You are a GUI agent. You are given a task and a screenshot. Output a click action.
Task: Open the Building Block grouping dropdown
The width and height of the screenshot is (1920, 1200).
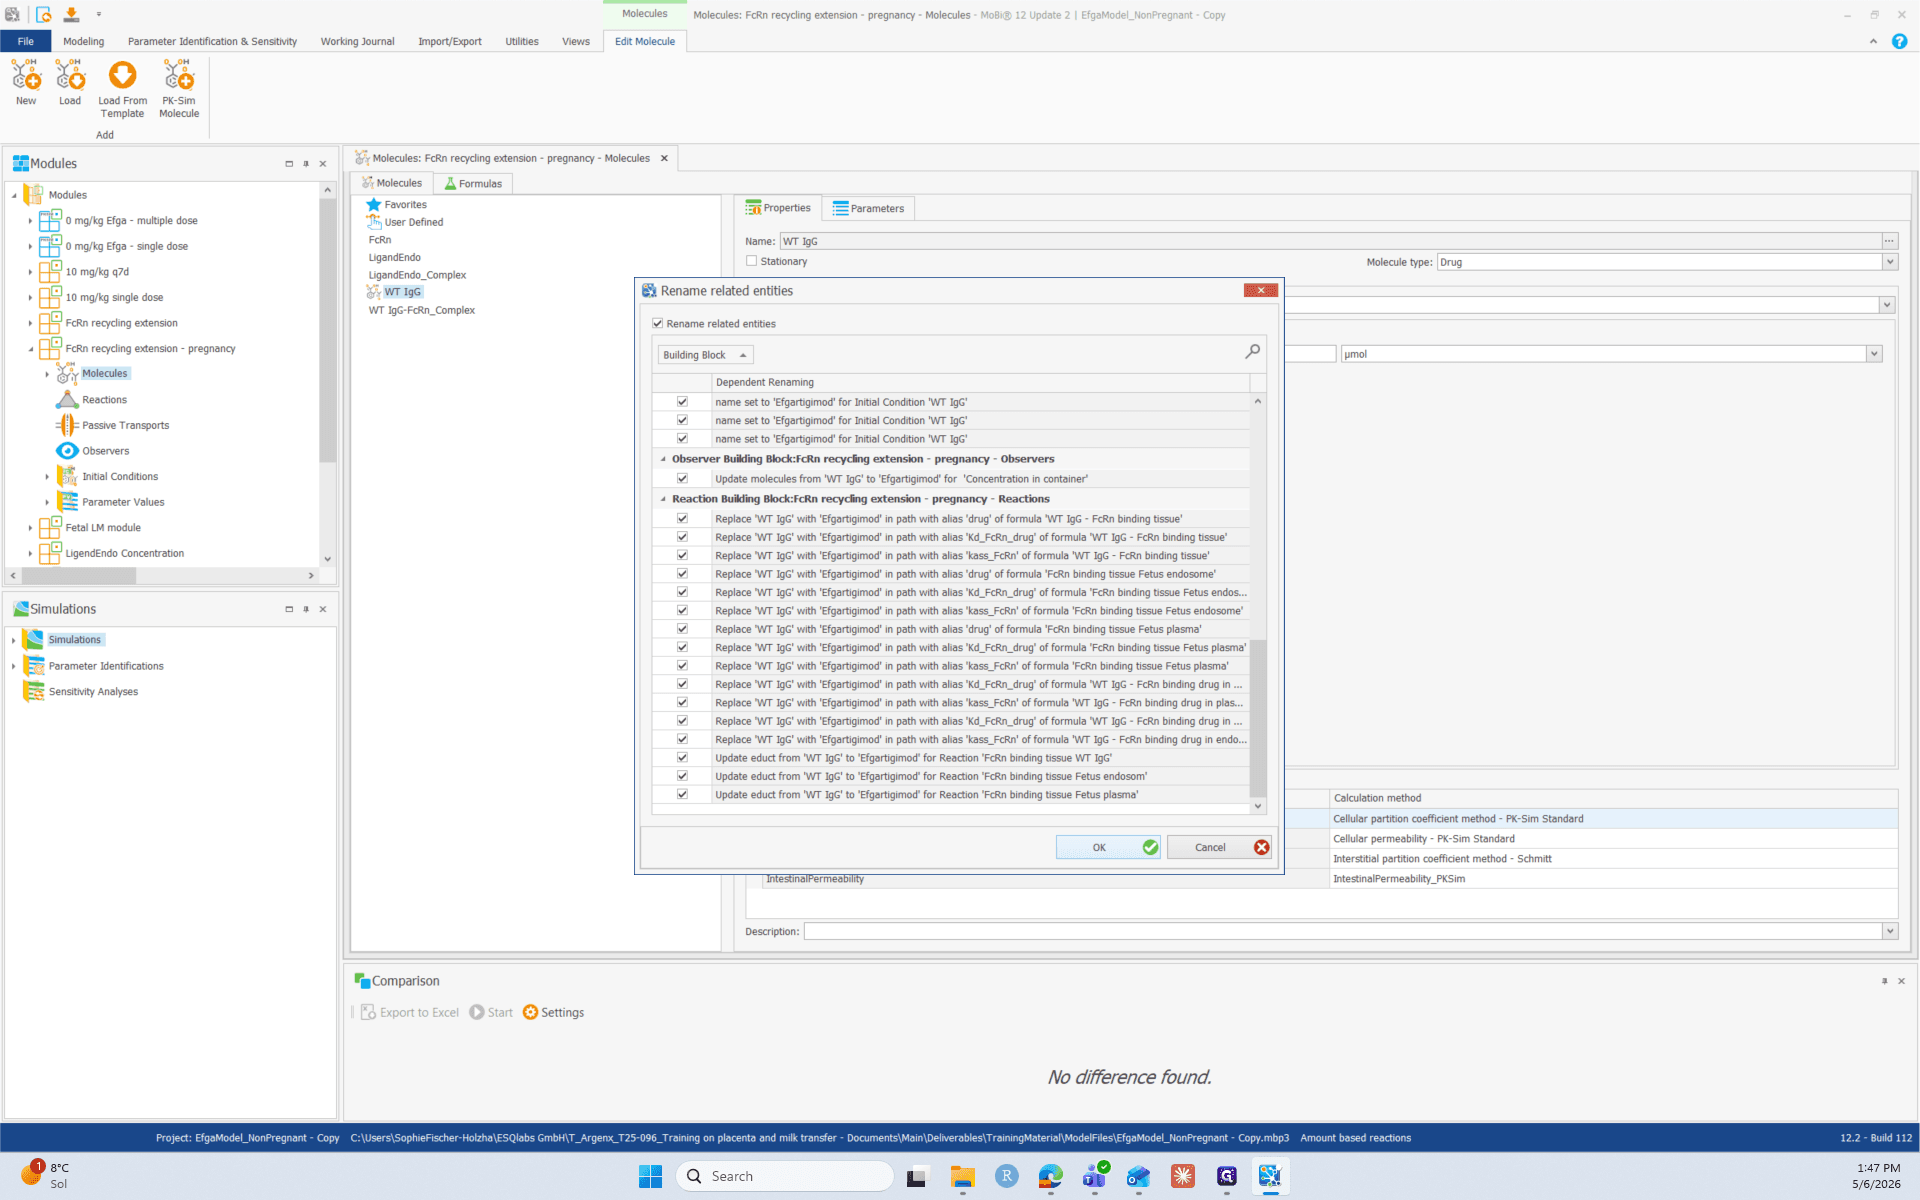[705, 355]
